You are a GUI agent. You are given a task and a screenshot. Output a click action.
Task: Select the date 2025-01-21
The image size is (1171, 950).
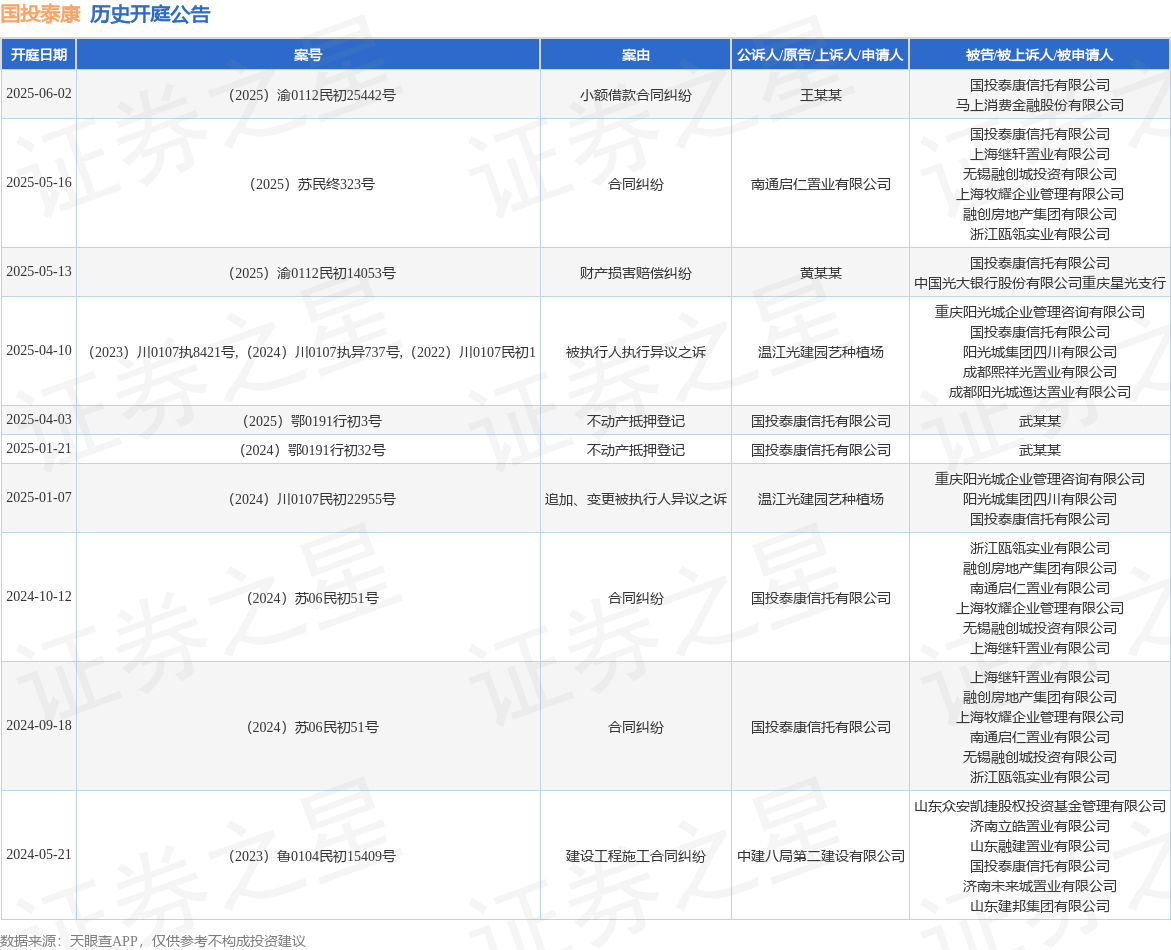coord(39,449)
